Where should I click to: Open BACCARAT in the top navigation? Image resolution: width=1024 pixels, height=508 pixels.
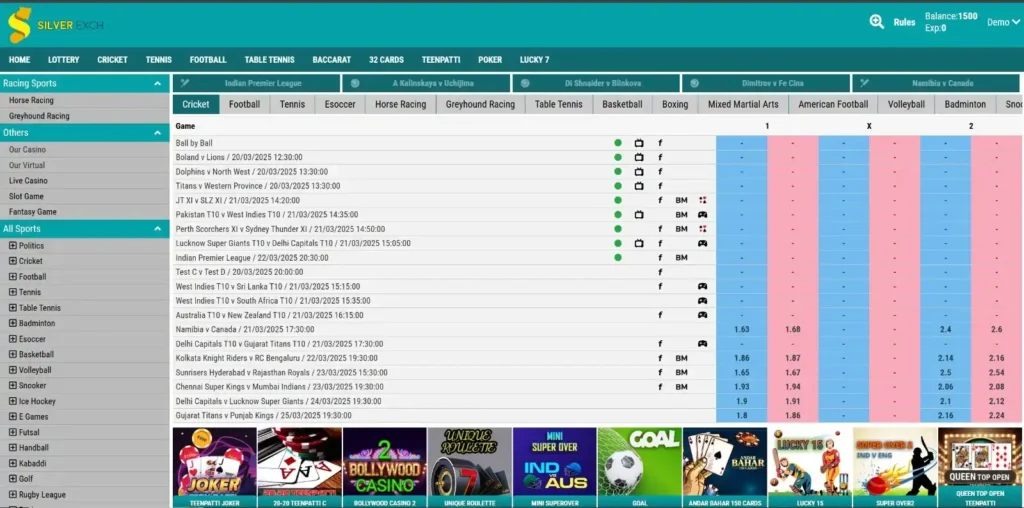tap(332, 59)
